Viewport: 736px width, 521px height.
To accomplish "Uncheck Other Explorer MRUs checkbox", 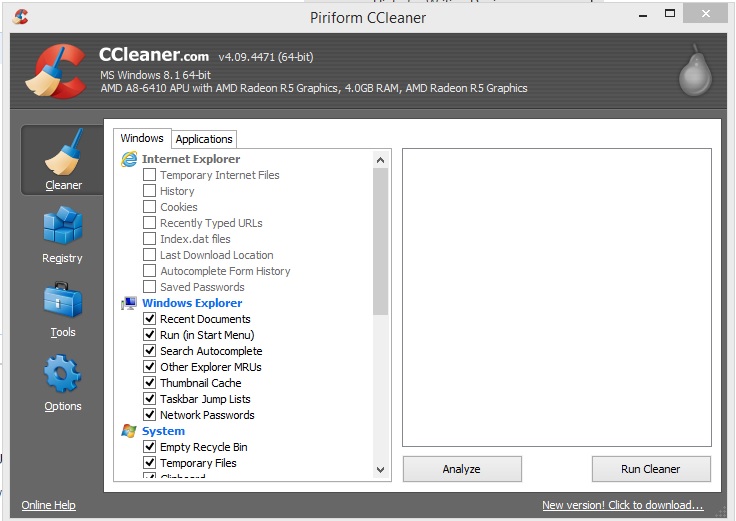I will point(149,367).
